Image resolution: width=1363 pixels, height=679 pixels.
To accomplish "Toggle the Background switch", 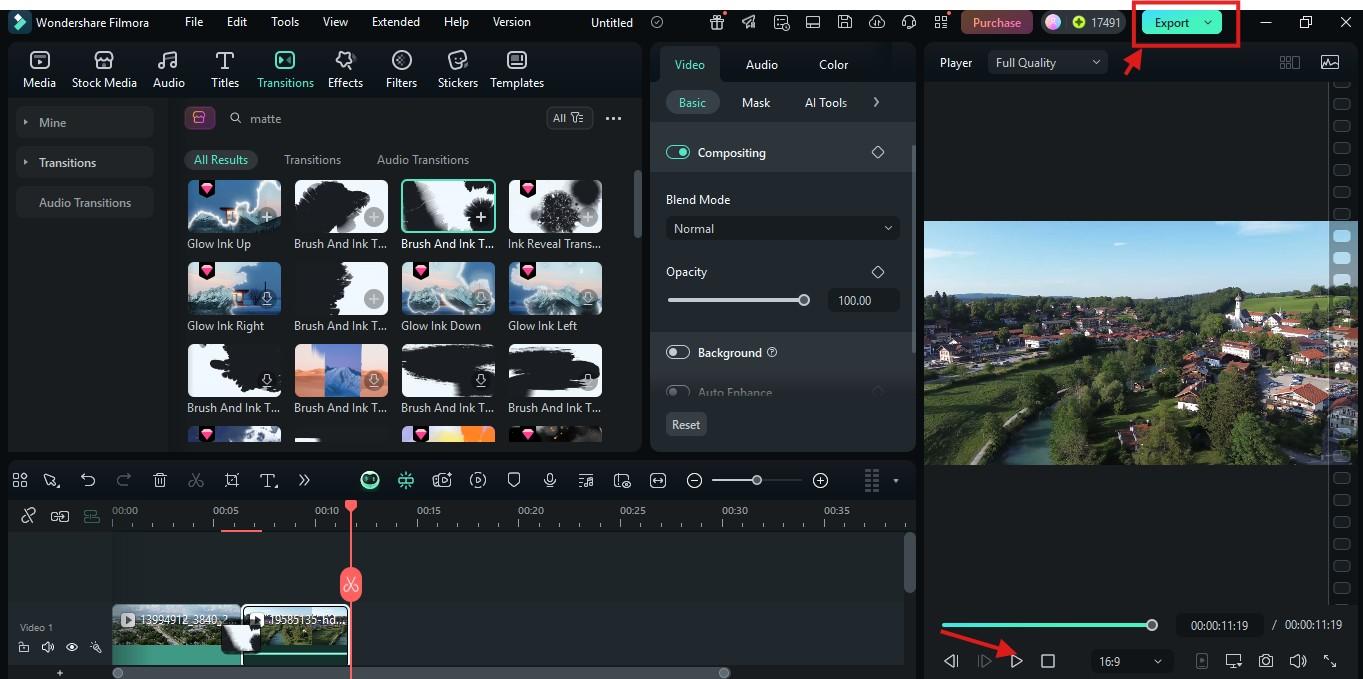I will [678, 352].
